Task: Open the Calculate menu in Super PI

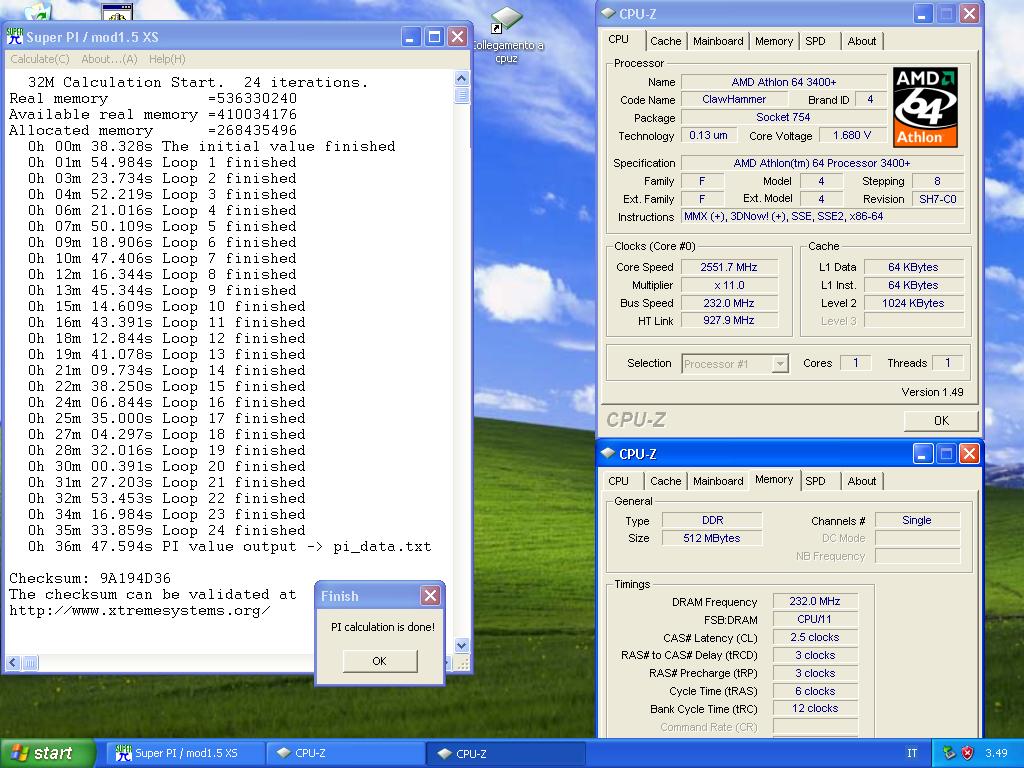Action: coord(40,59)
